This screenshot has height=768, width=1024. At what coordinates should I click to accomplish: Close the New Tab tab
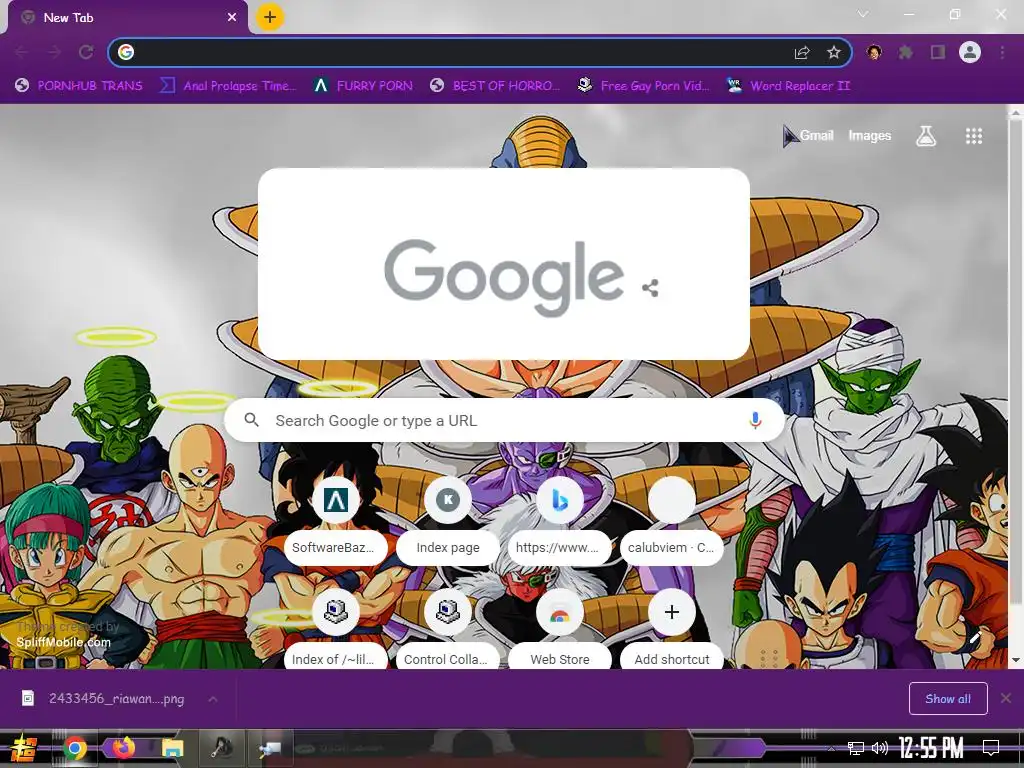232,18
